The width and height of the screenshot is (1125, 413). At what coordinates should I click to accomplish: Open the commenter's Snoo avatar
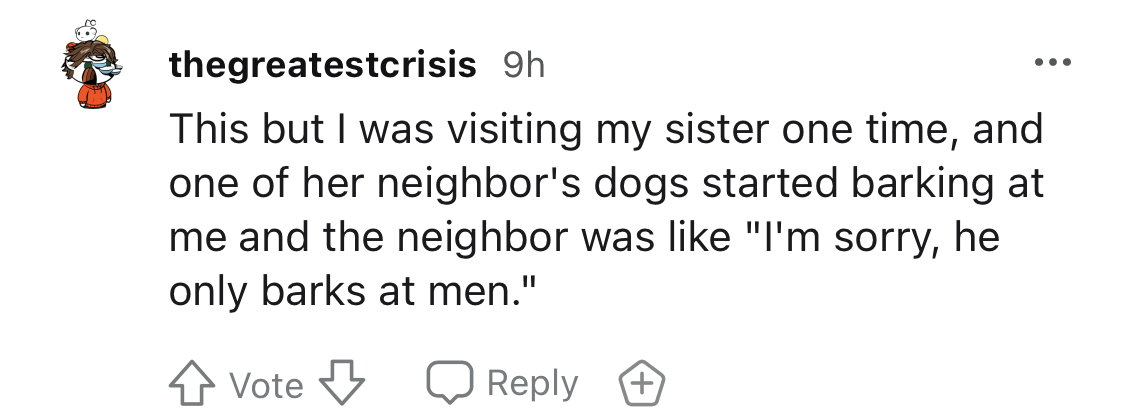[92, 65]
